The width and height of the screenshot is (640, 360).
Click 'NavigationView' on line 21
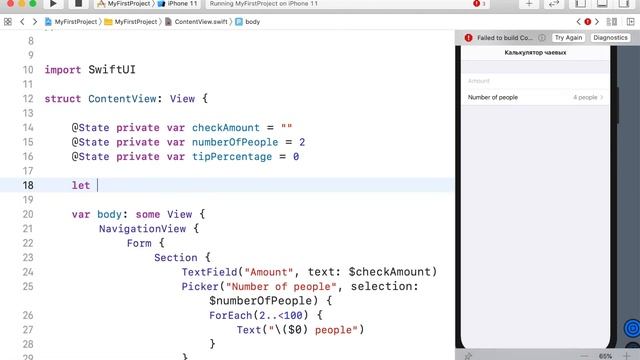[142, 229]
